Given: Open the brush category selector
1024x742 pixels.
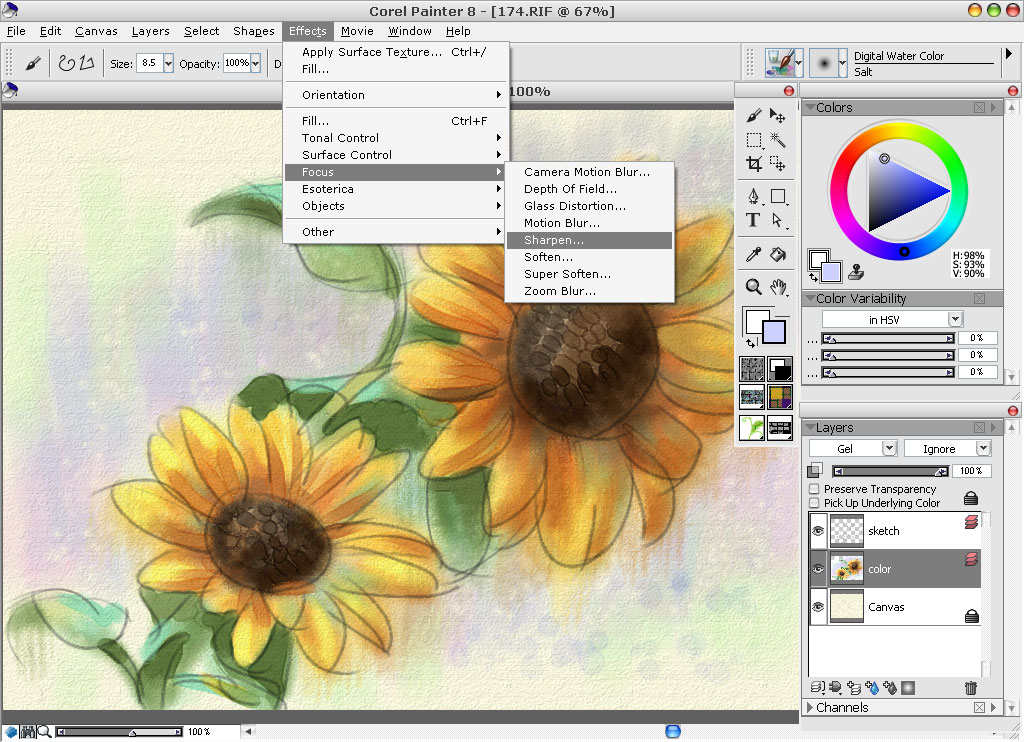Looking at the screenshot, I should coord(784,63).
